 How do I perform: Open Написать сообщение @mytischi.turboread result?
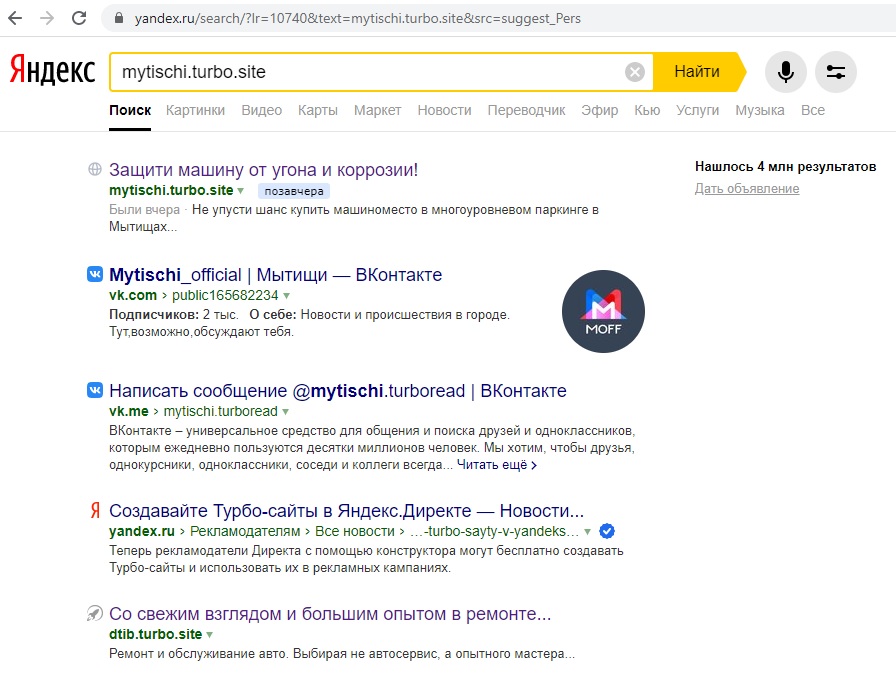(338, 391)
